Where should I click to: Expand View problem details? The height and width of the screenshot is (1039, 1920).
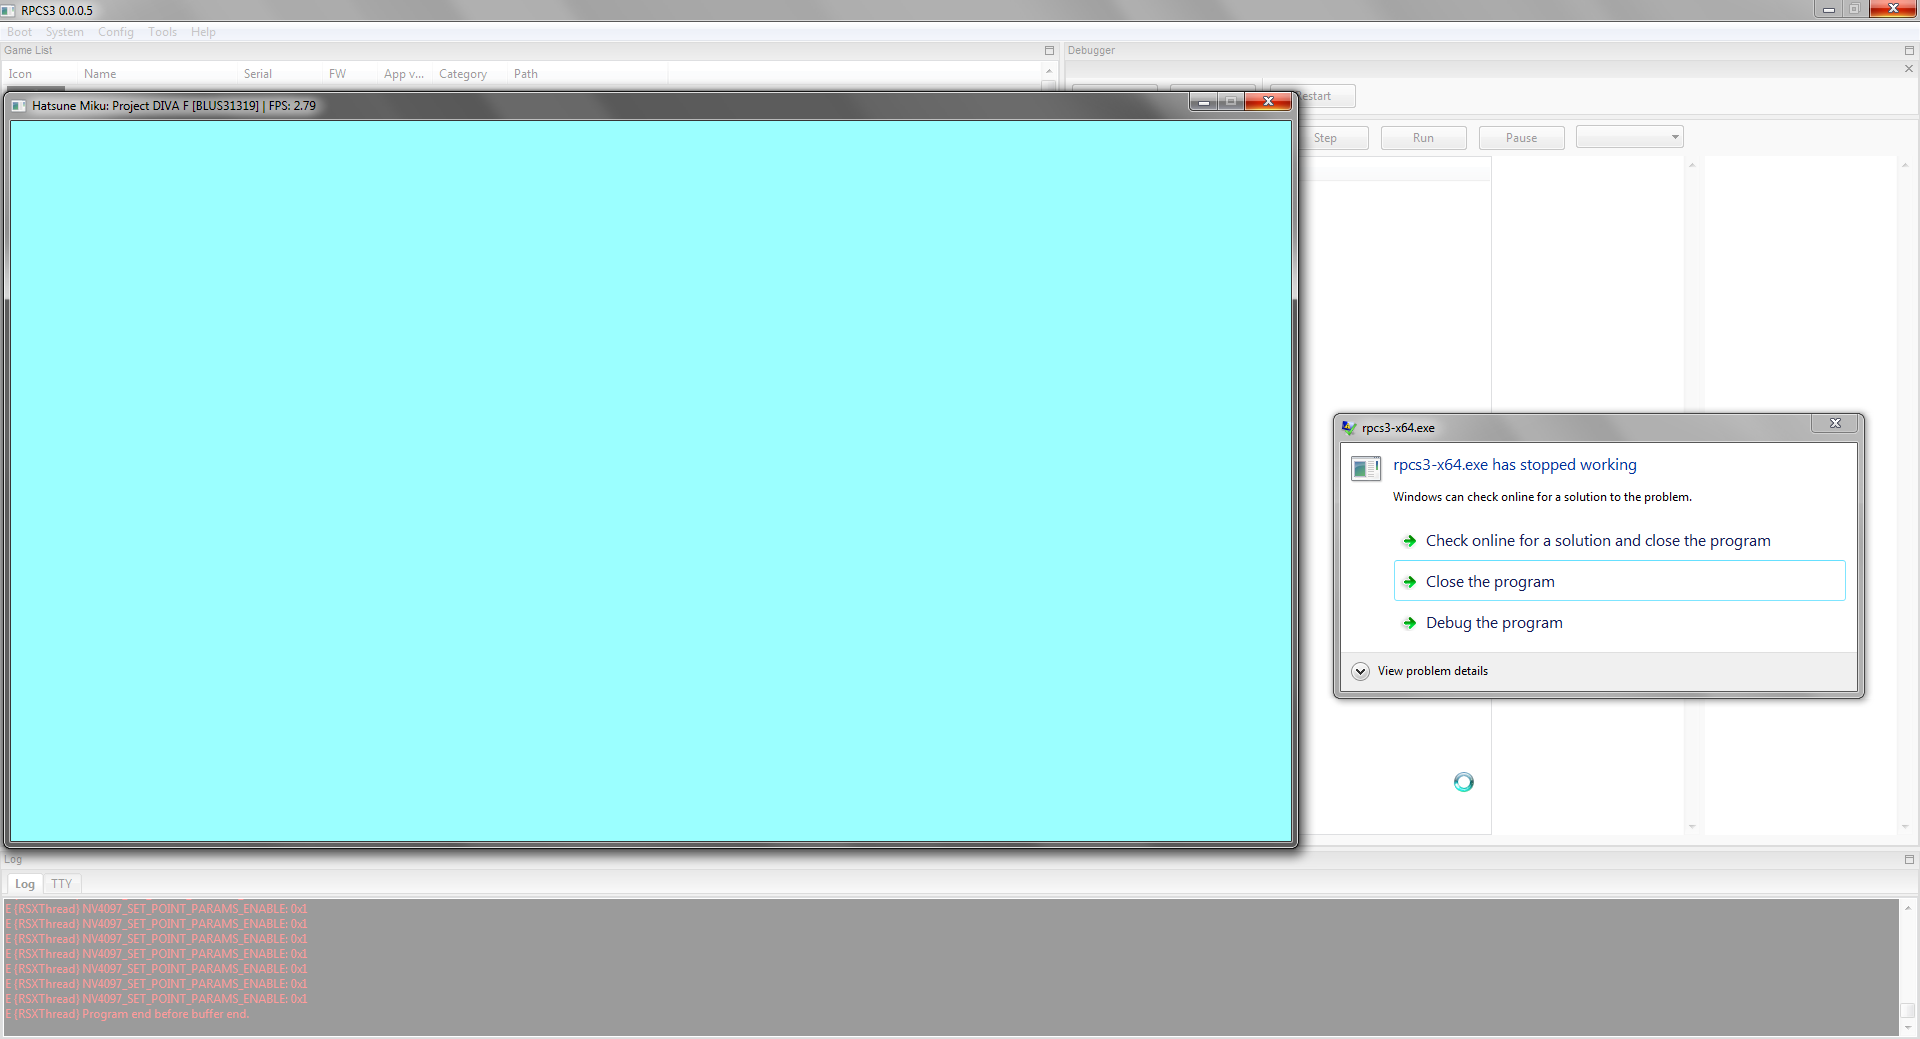pyautogui.click(x=1360, y=671)
